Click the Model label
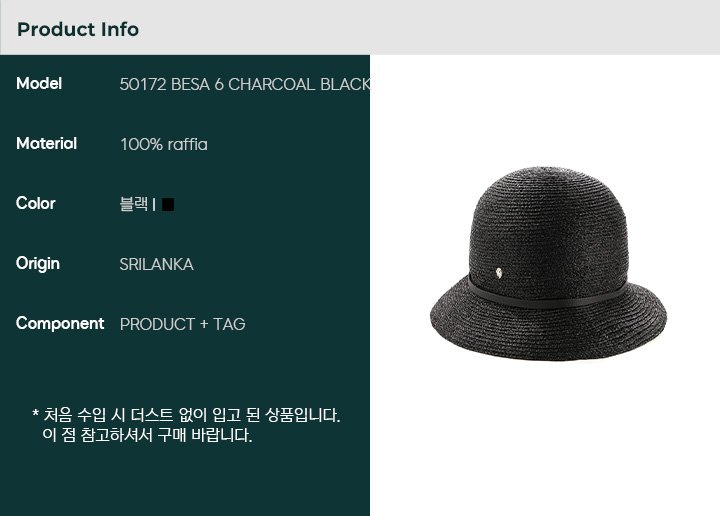This screenshot has height=516, width=720. tap(39, 84)
